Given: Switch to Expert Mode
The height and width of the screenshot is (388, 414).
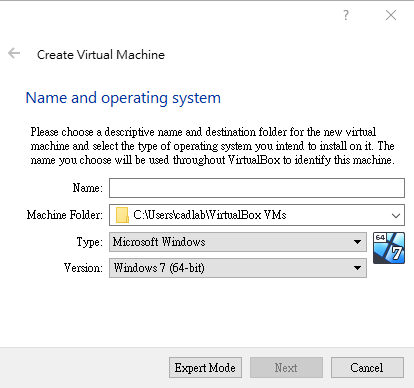Looking at the screenshot, I should coord(205,368).
